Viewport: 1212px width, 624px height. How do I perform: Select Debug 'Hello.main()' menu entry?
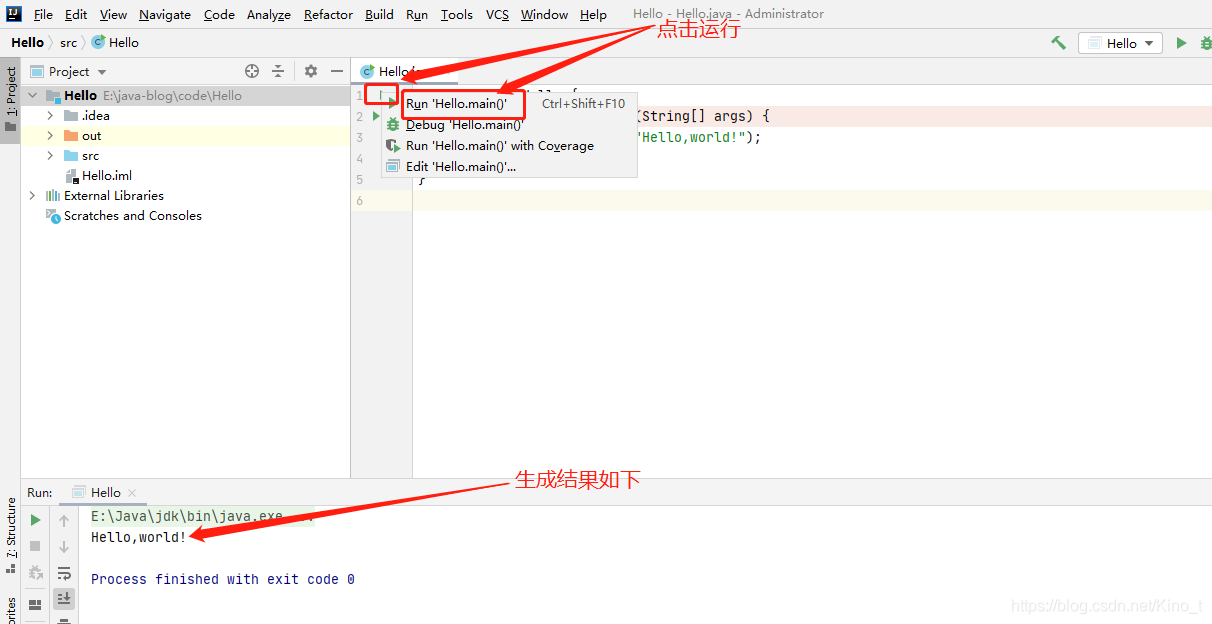pos(508,125)
